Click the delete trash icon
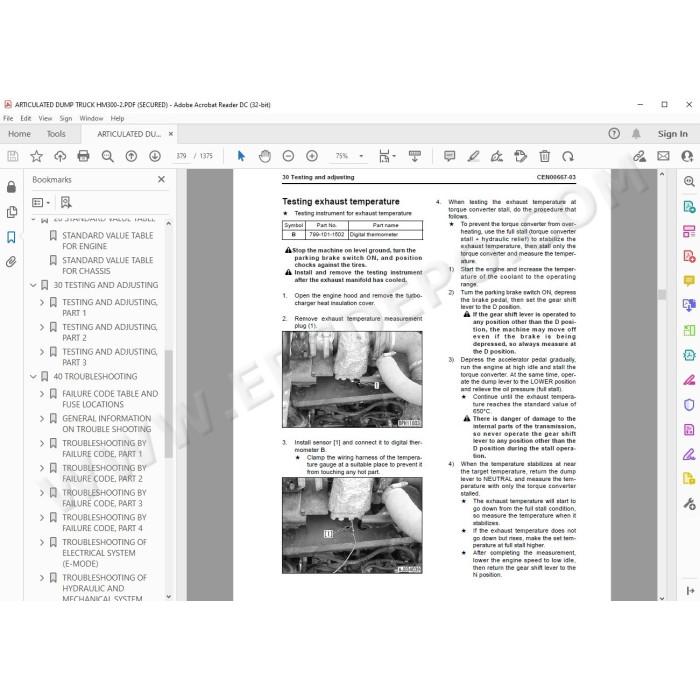 (x=544, y=156)
